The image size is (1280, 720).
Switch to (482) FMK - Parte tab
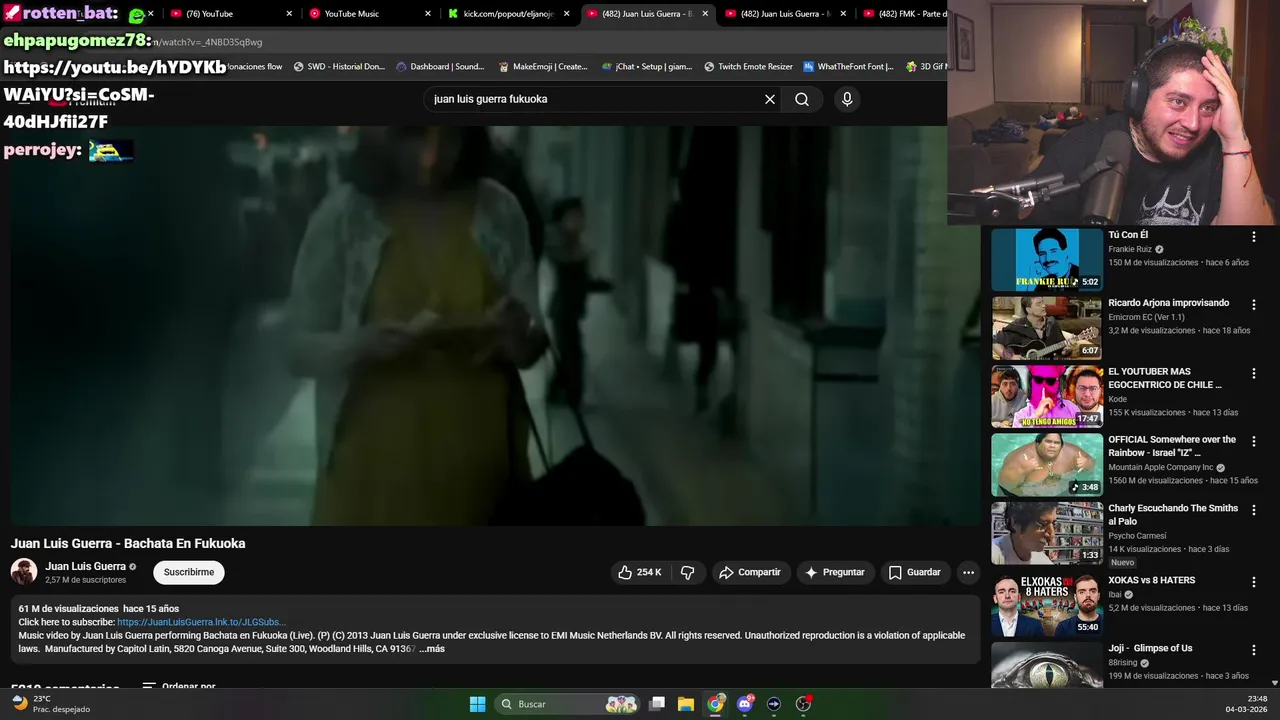tap(905, 14)
